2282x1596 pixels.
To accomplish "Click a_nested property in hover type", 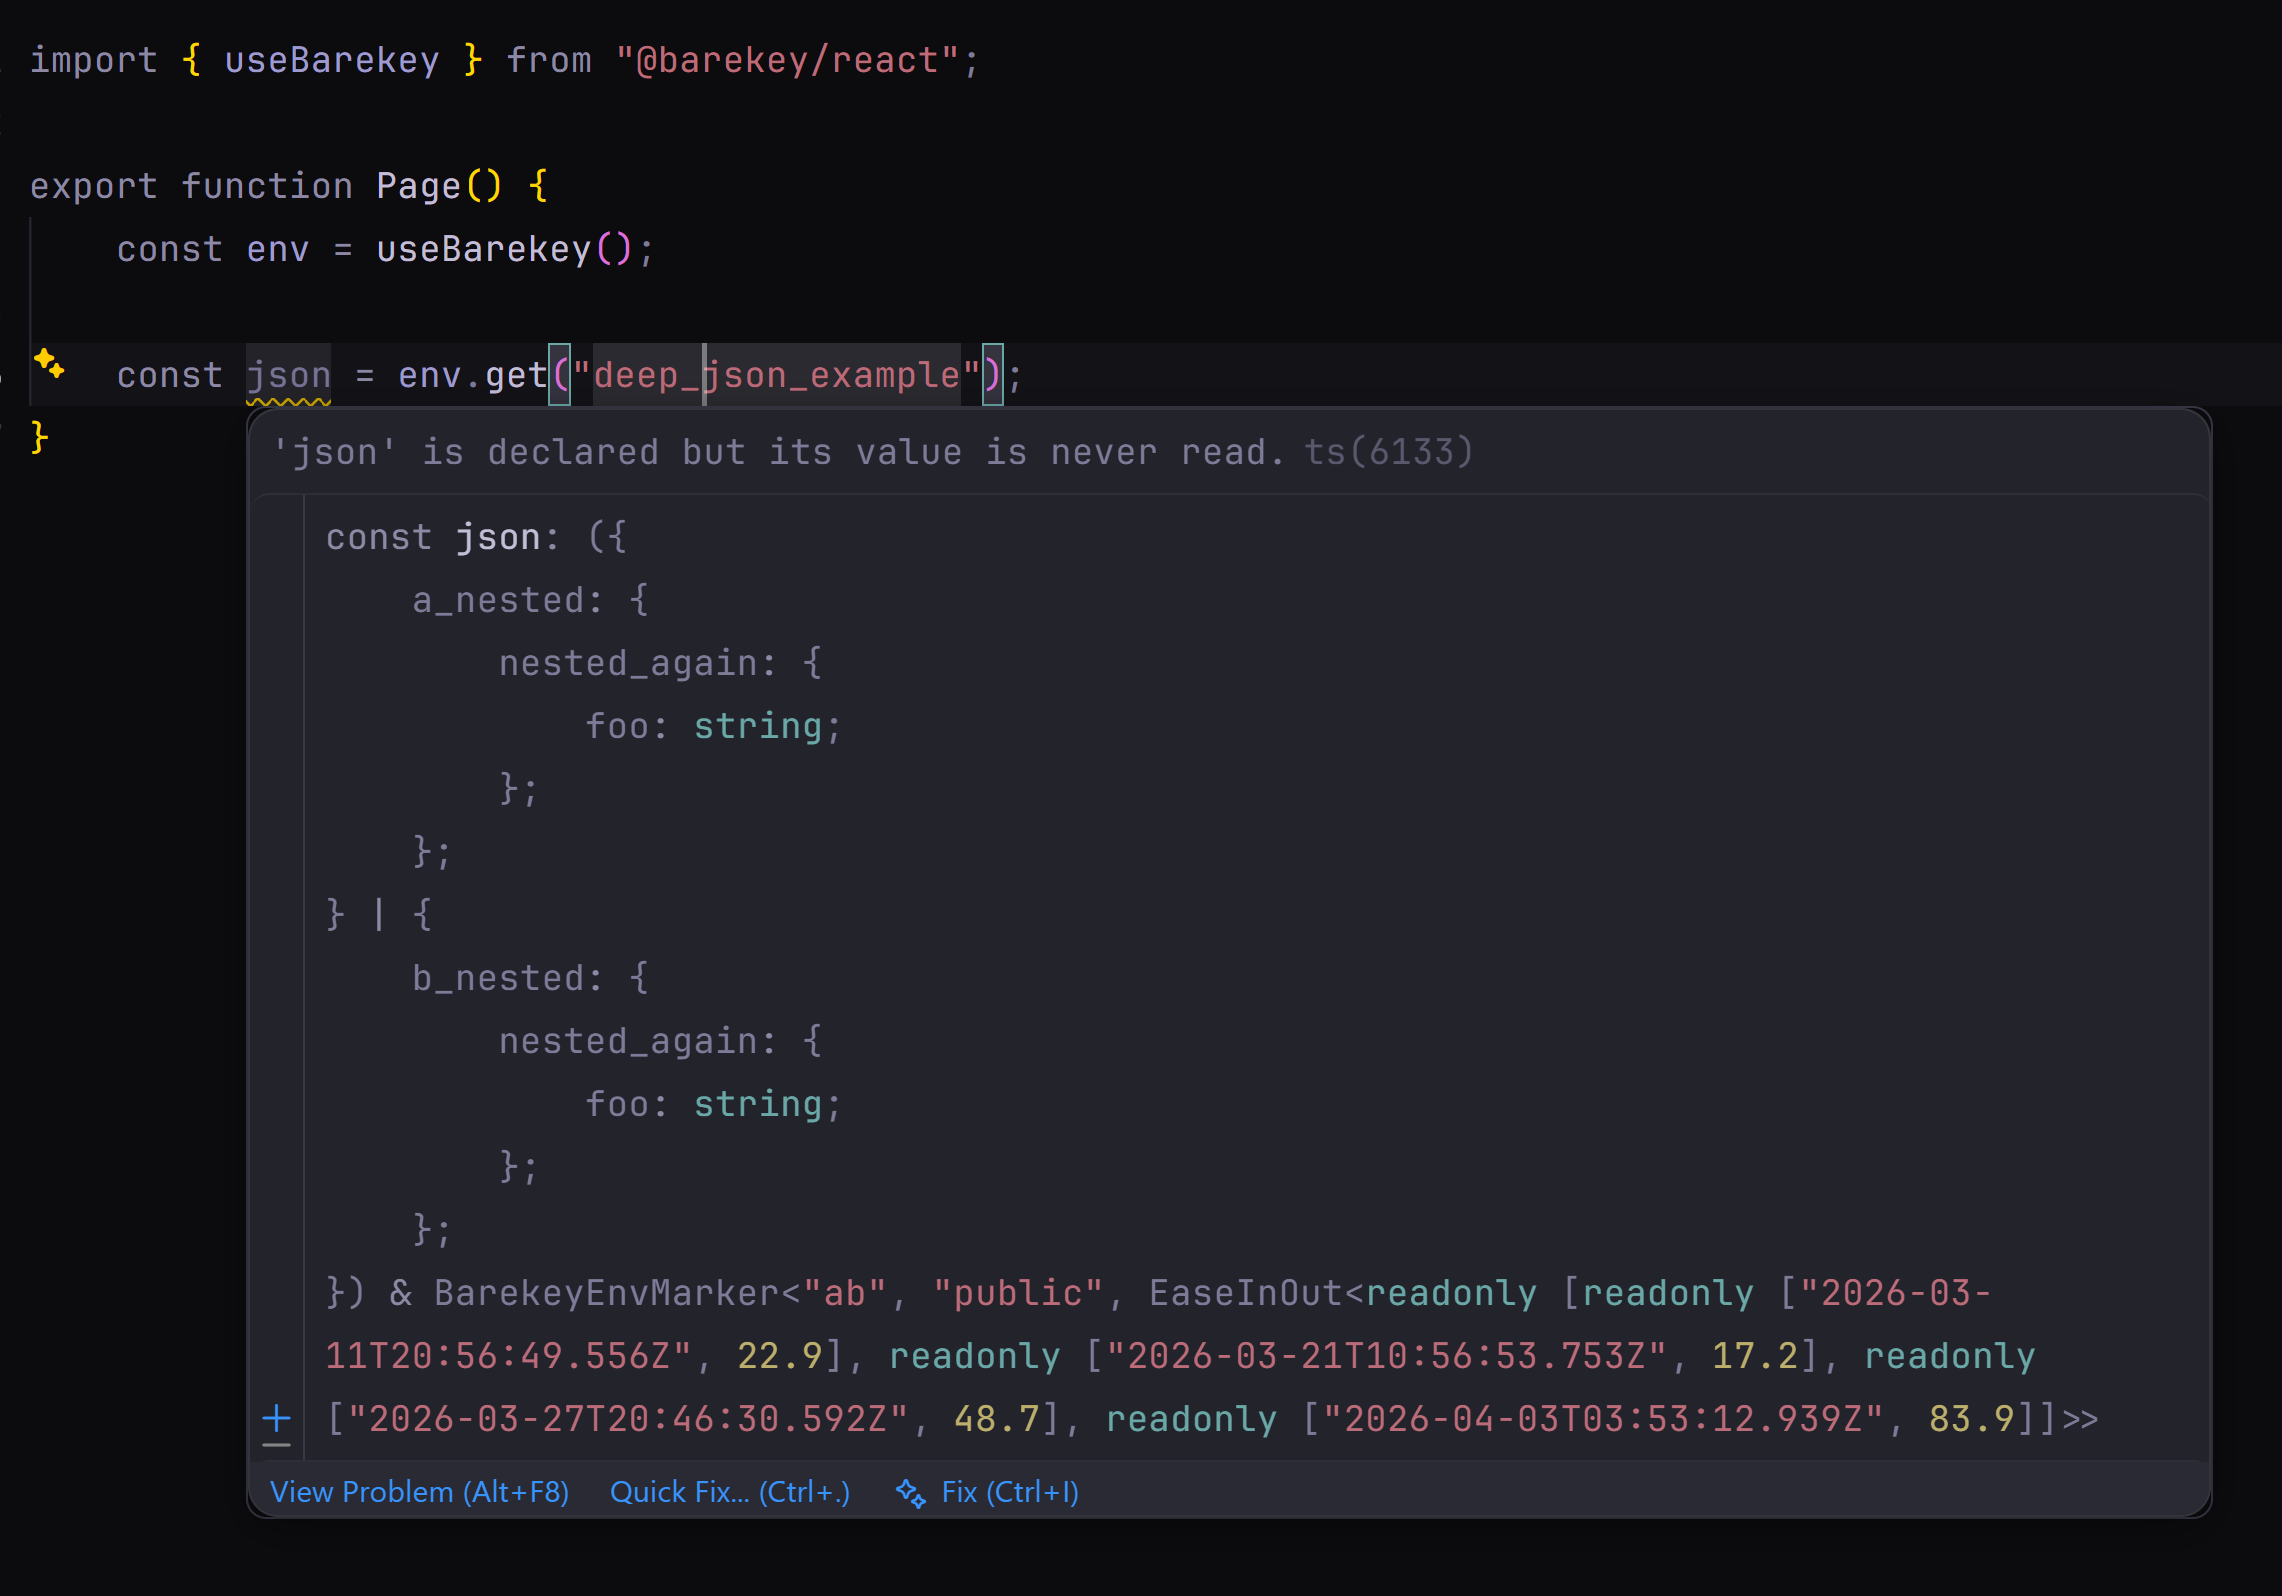I will pos(498,600).
